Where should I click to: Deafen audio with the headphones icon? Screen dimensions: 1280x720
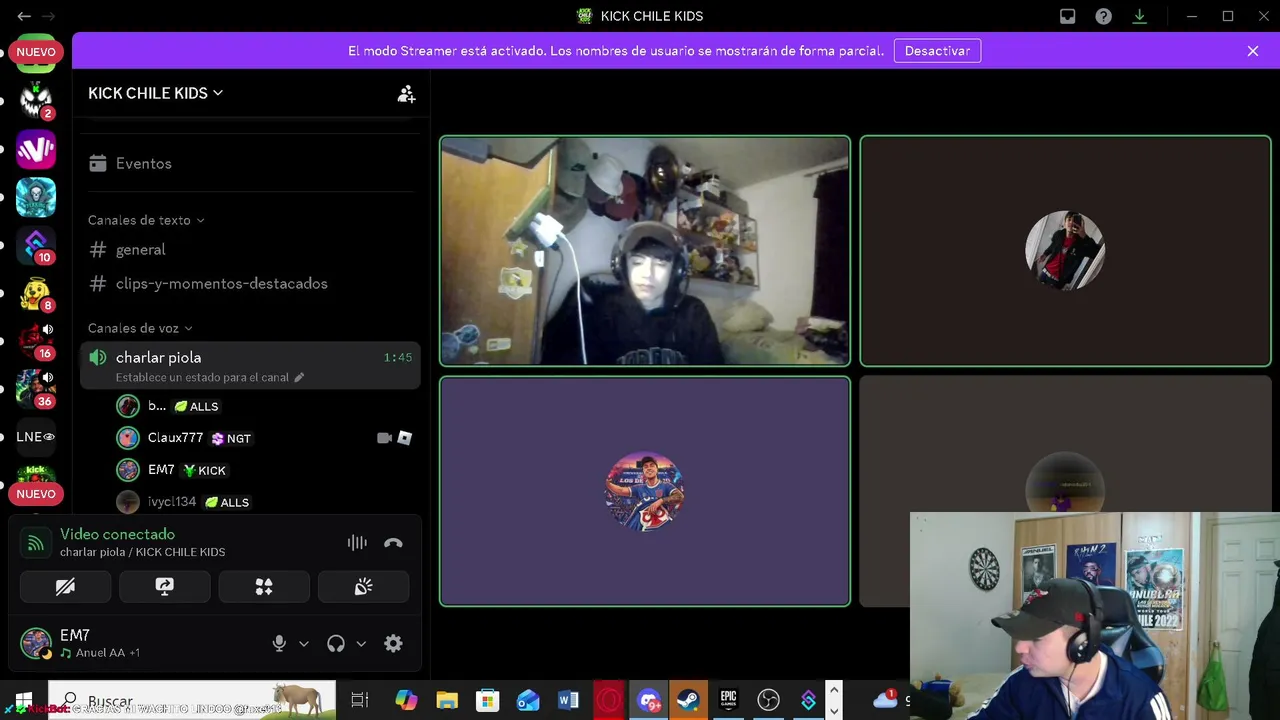pos(336,644)
